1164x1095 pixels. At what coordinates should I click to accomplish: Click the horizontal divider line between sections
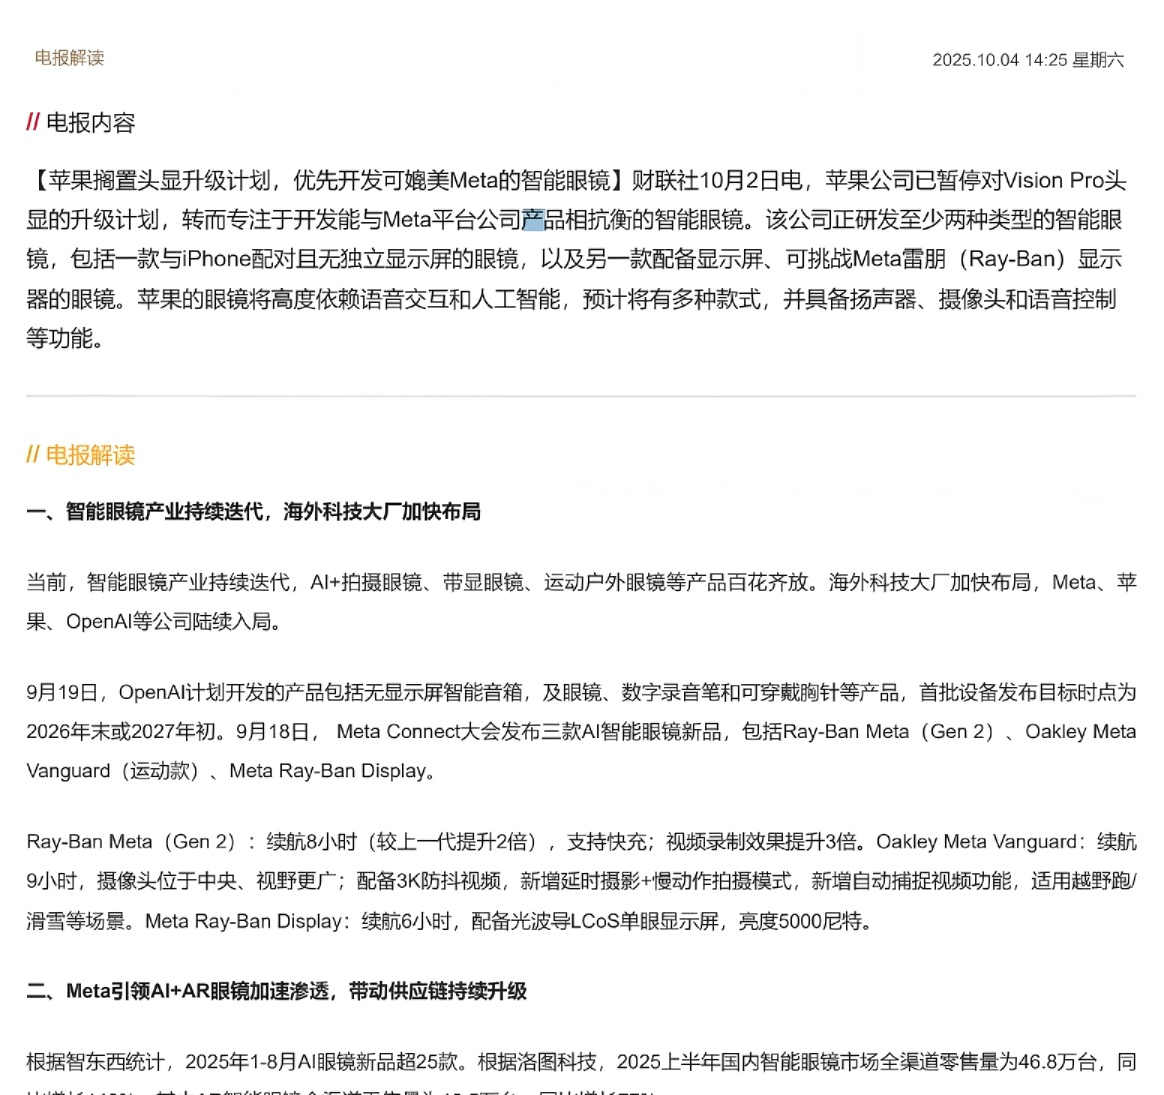[580, 396]
